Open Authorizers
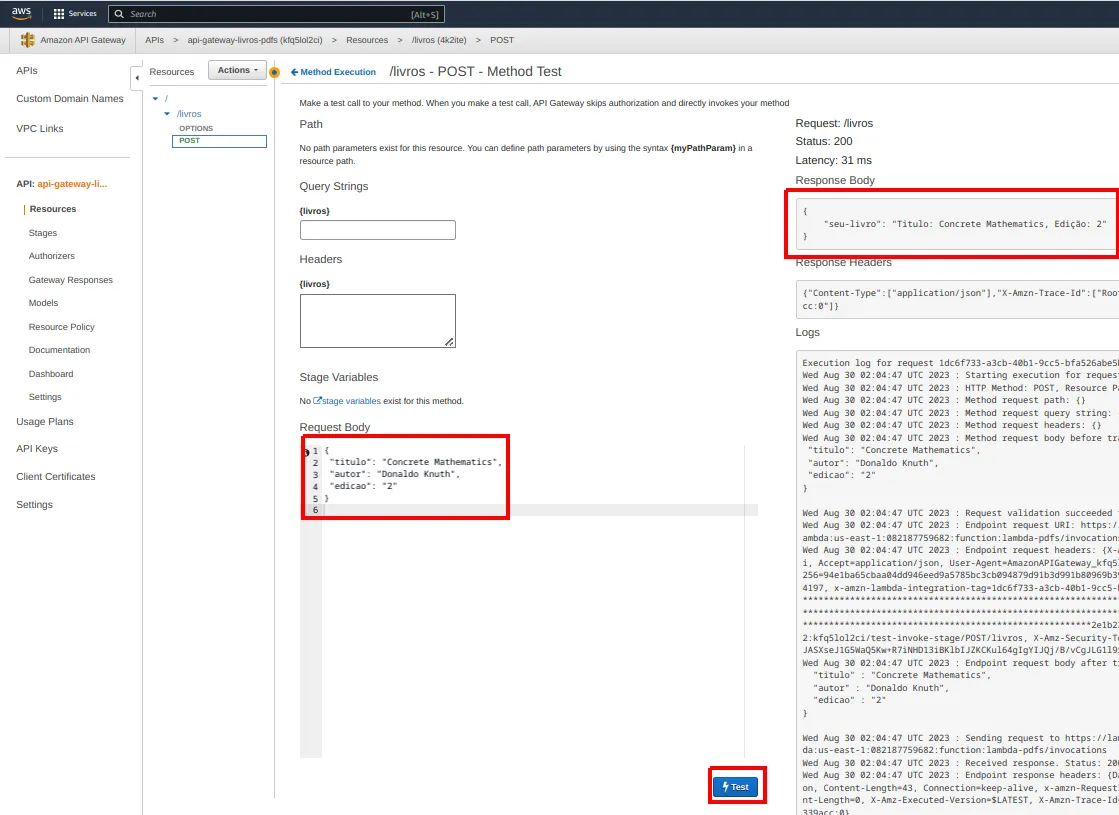The width and height of the screenshot is (1119, 815). point(51,255)
